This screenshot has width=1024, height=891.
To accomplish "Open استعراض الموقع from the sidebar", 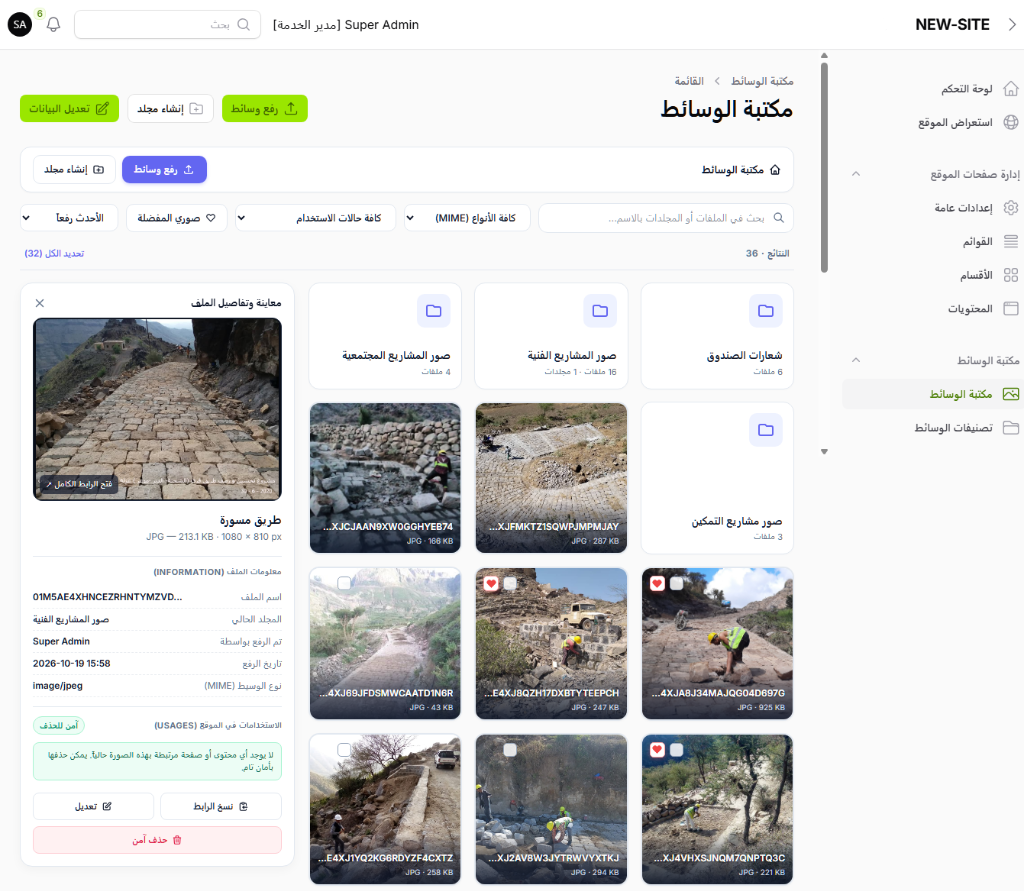I will 968,122.
